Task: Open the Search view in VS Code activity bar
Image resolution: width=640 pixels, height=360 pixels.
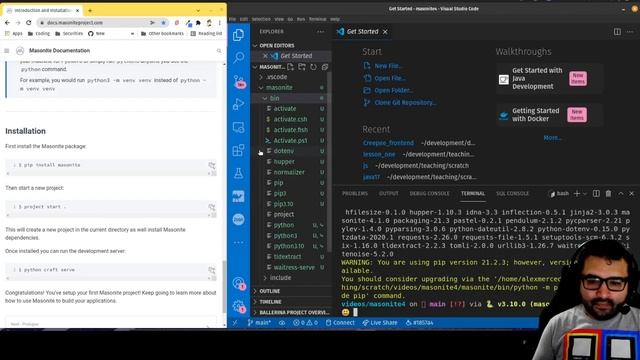Action: coord(238,58)
